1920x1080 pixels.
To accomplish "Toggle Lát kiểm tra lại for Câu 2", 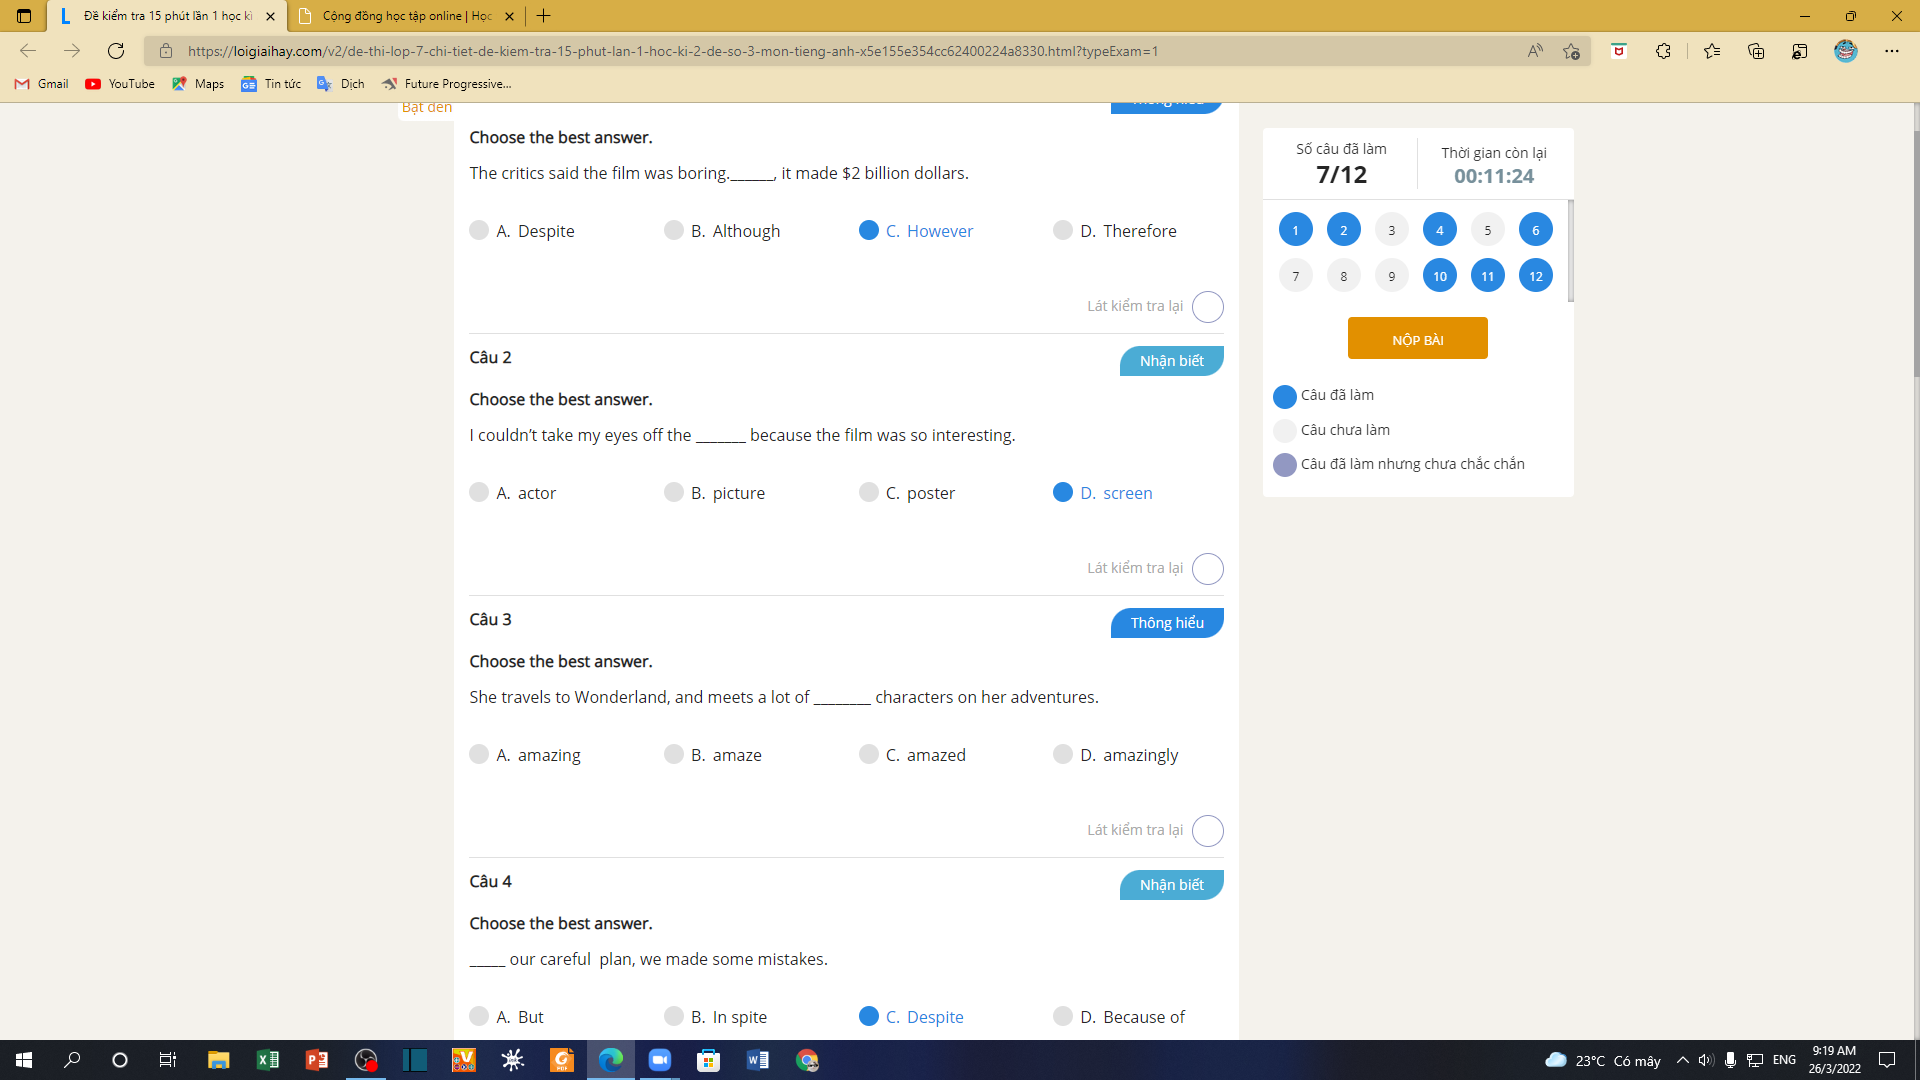I will pos(1208,569).
